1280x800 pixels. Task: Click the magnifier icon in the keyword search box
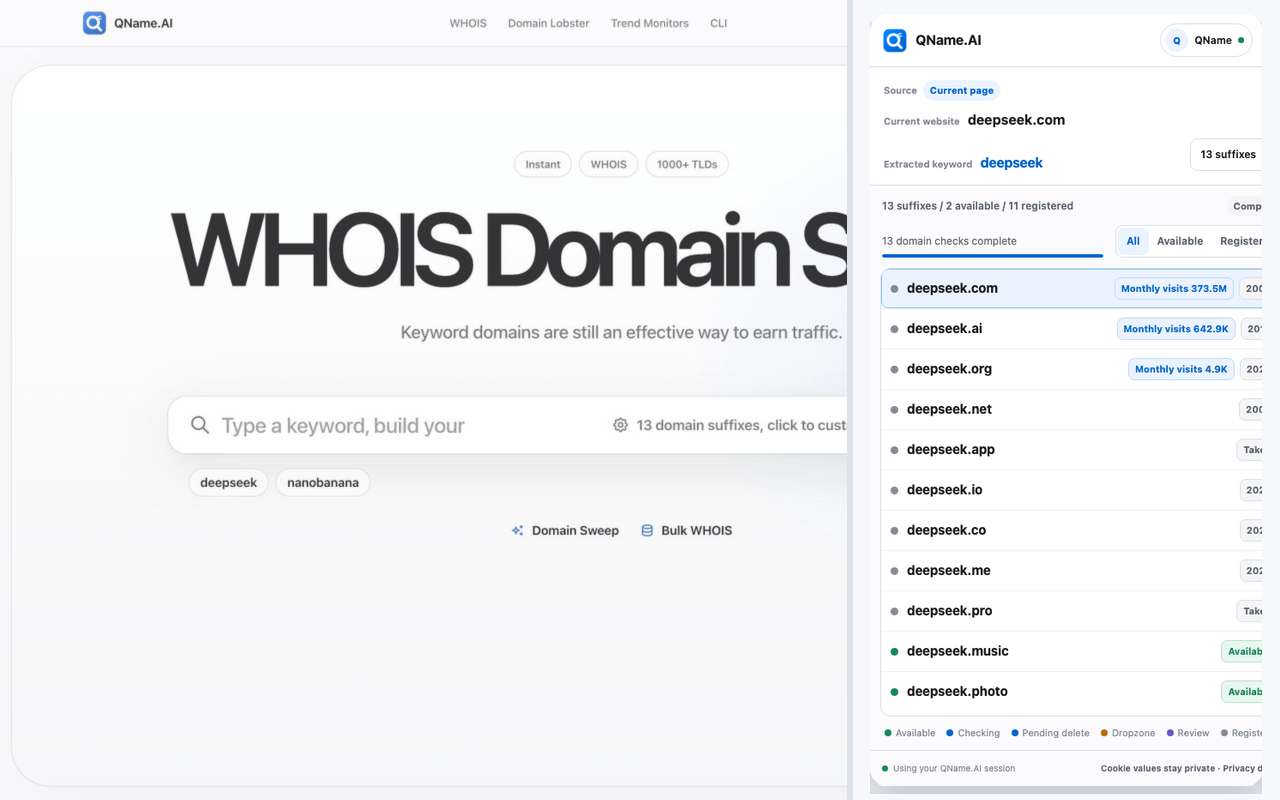[x=200, y=425]
